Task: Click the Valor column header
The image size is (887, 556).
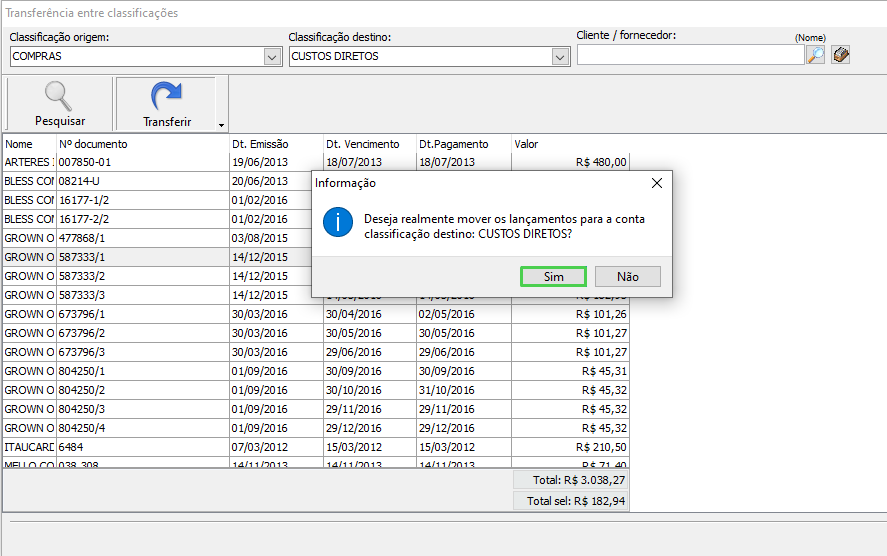Action: (x=570, y=144)
